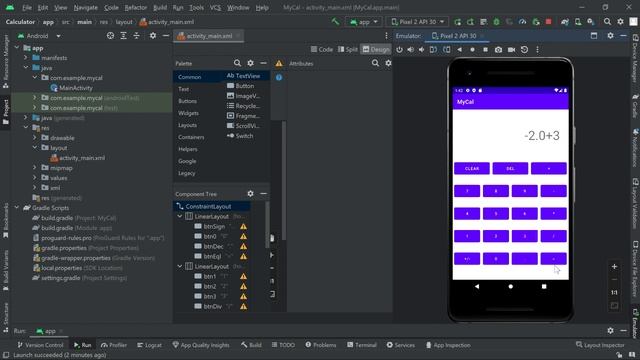Open the Android project view dropdown
This screenshot has height=360, width=640.
(39, 36)
